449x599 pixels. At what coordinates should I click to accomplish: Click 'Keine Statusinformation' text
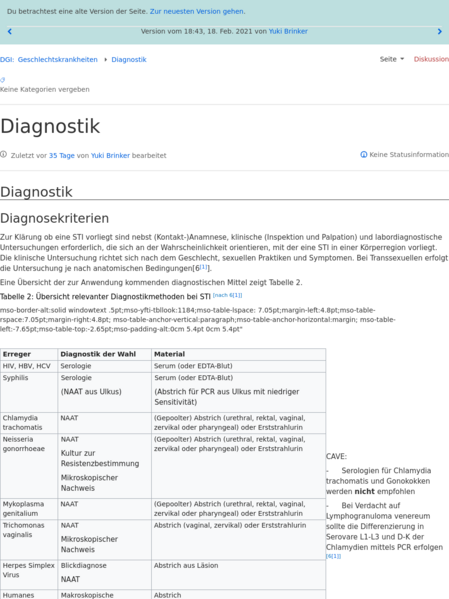point(409,155)
